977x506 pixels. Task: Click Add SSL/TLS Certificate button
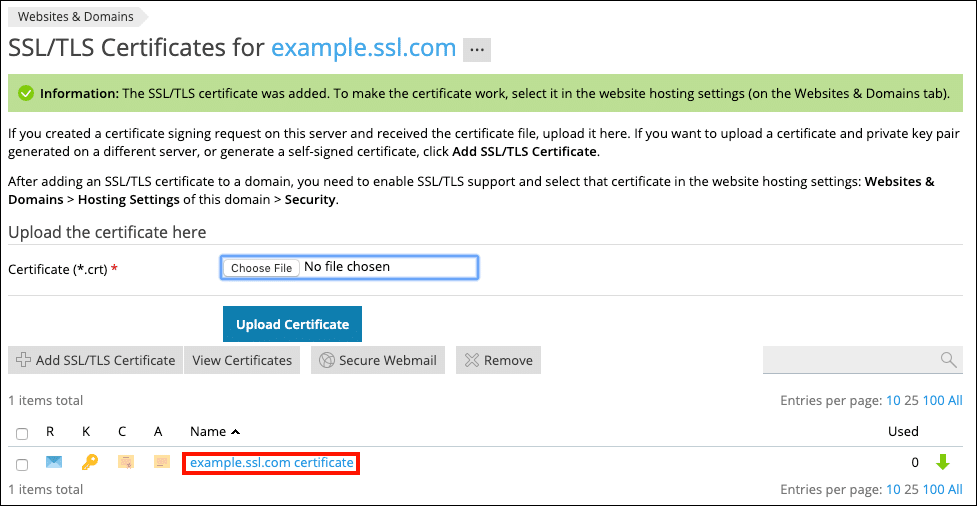95,360
